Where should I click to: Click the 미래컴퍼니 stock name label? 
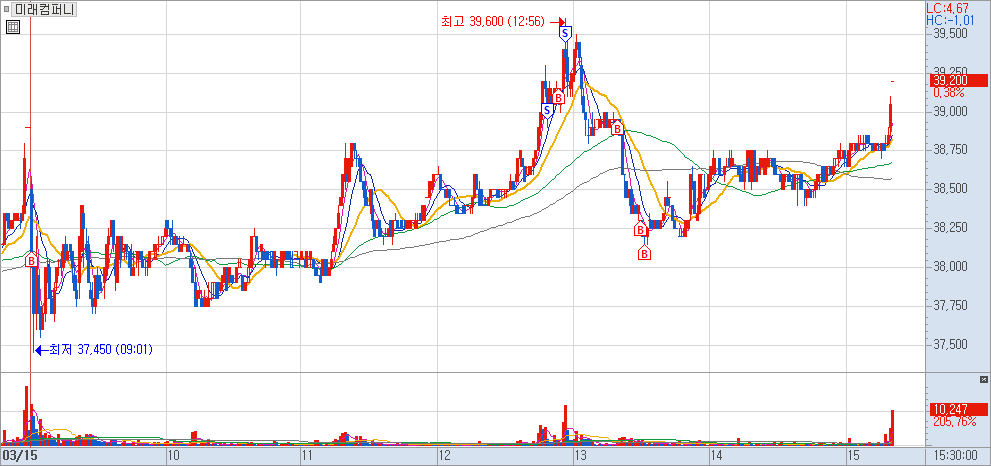click(44, 9)
